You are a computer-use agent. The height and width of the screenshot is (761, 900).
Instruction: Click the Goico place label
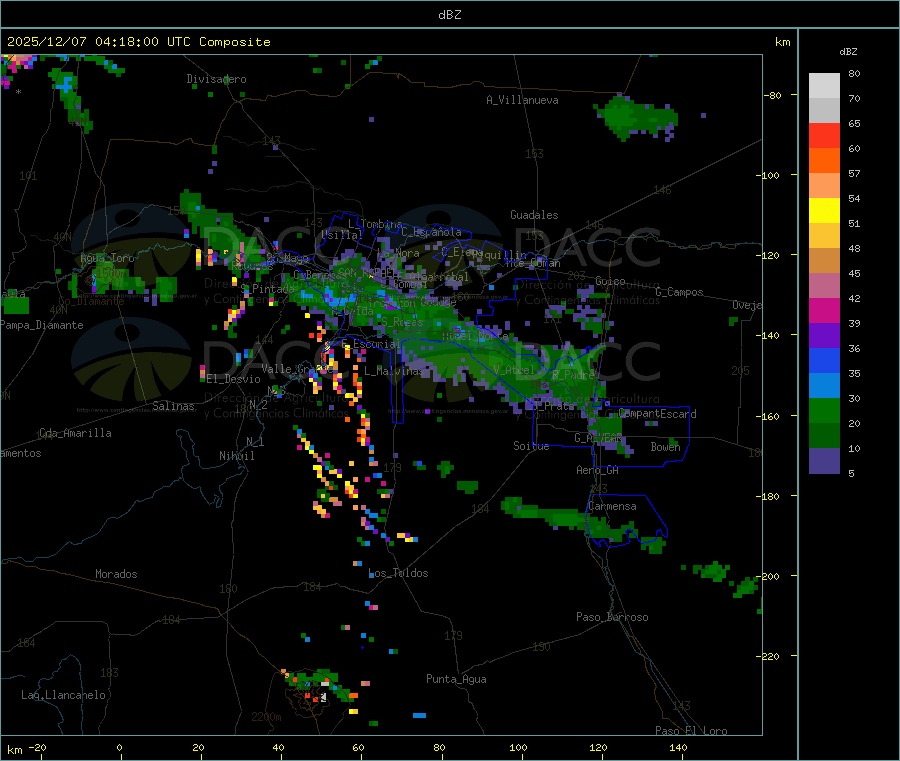610,282
